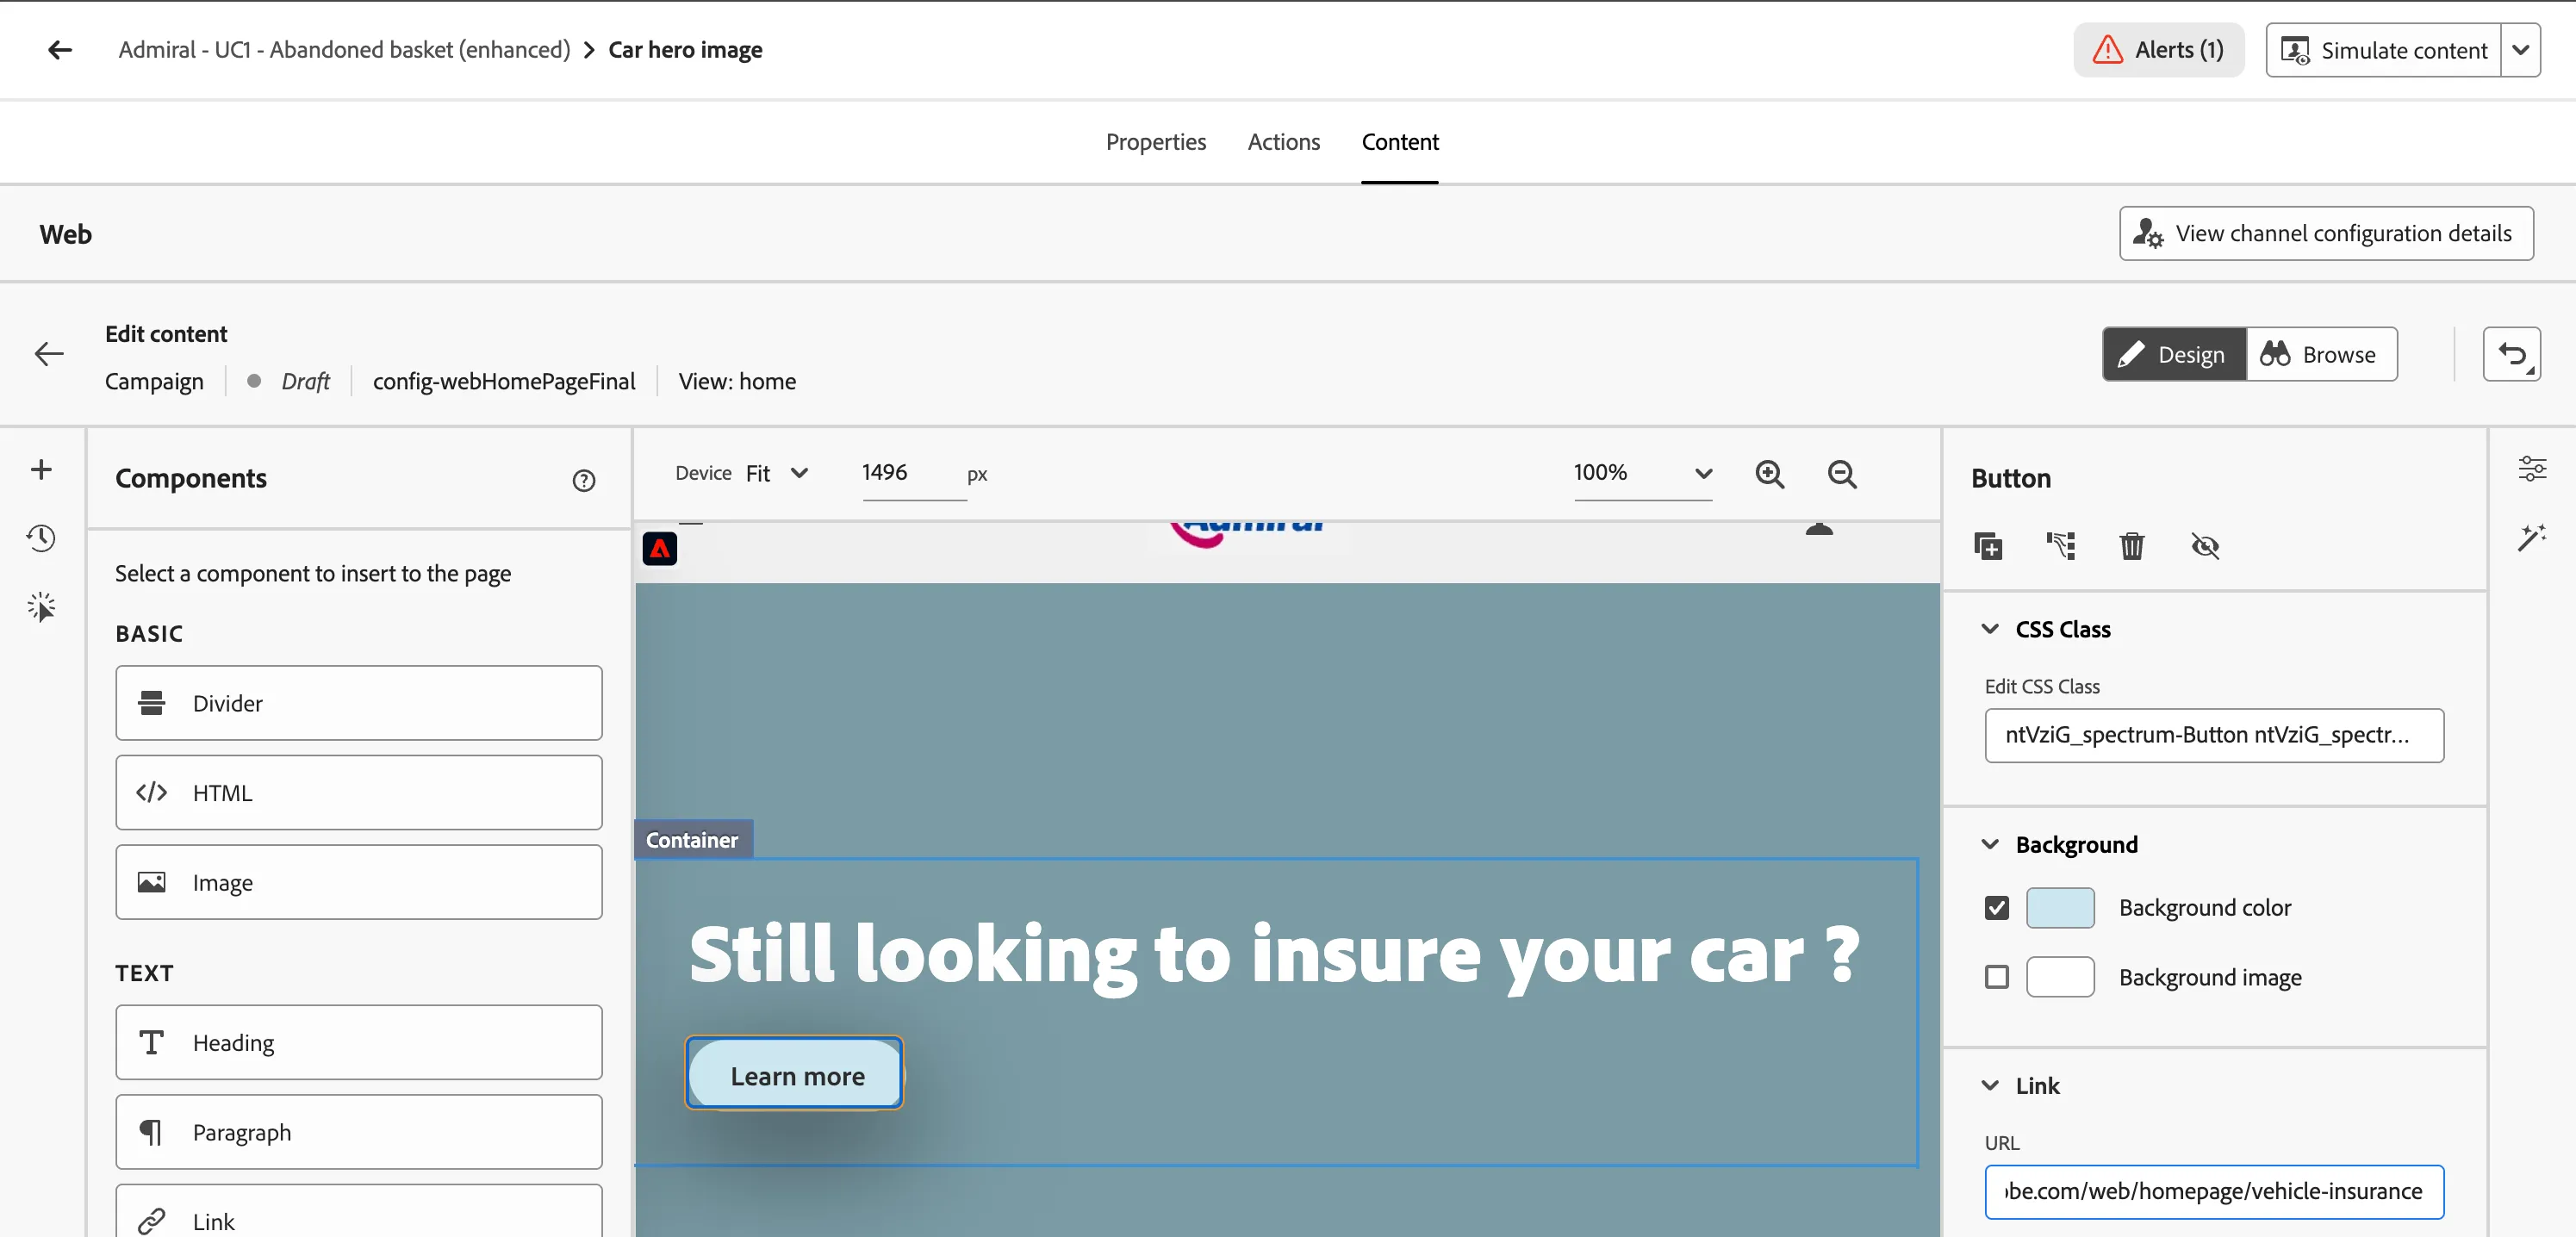Select the Divider component

coord(359,703)
